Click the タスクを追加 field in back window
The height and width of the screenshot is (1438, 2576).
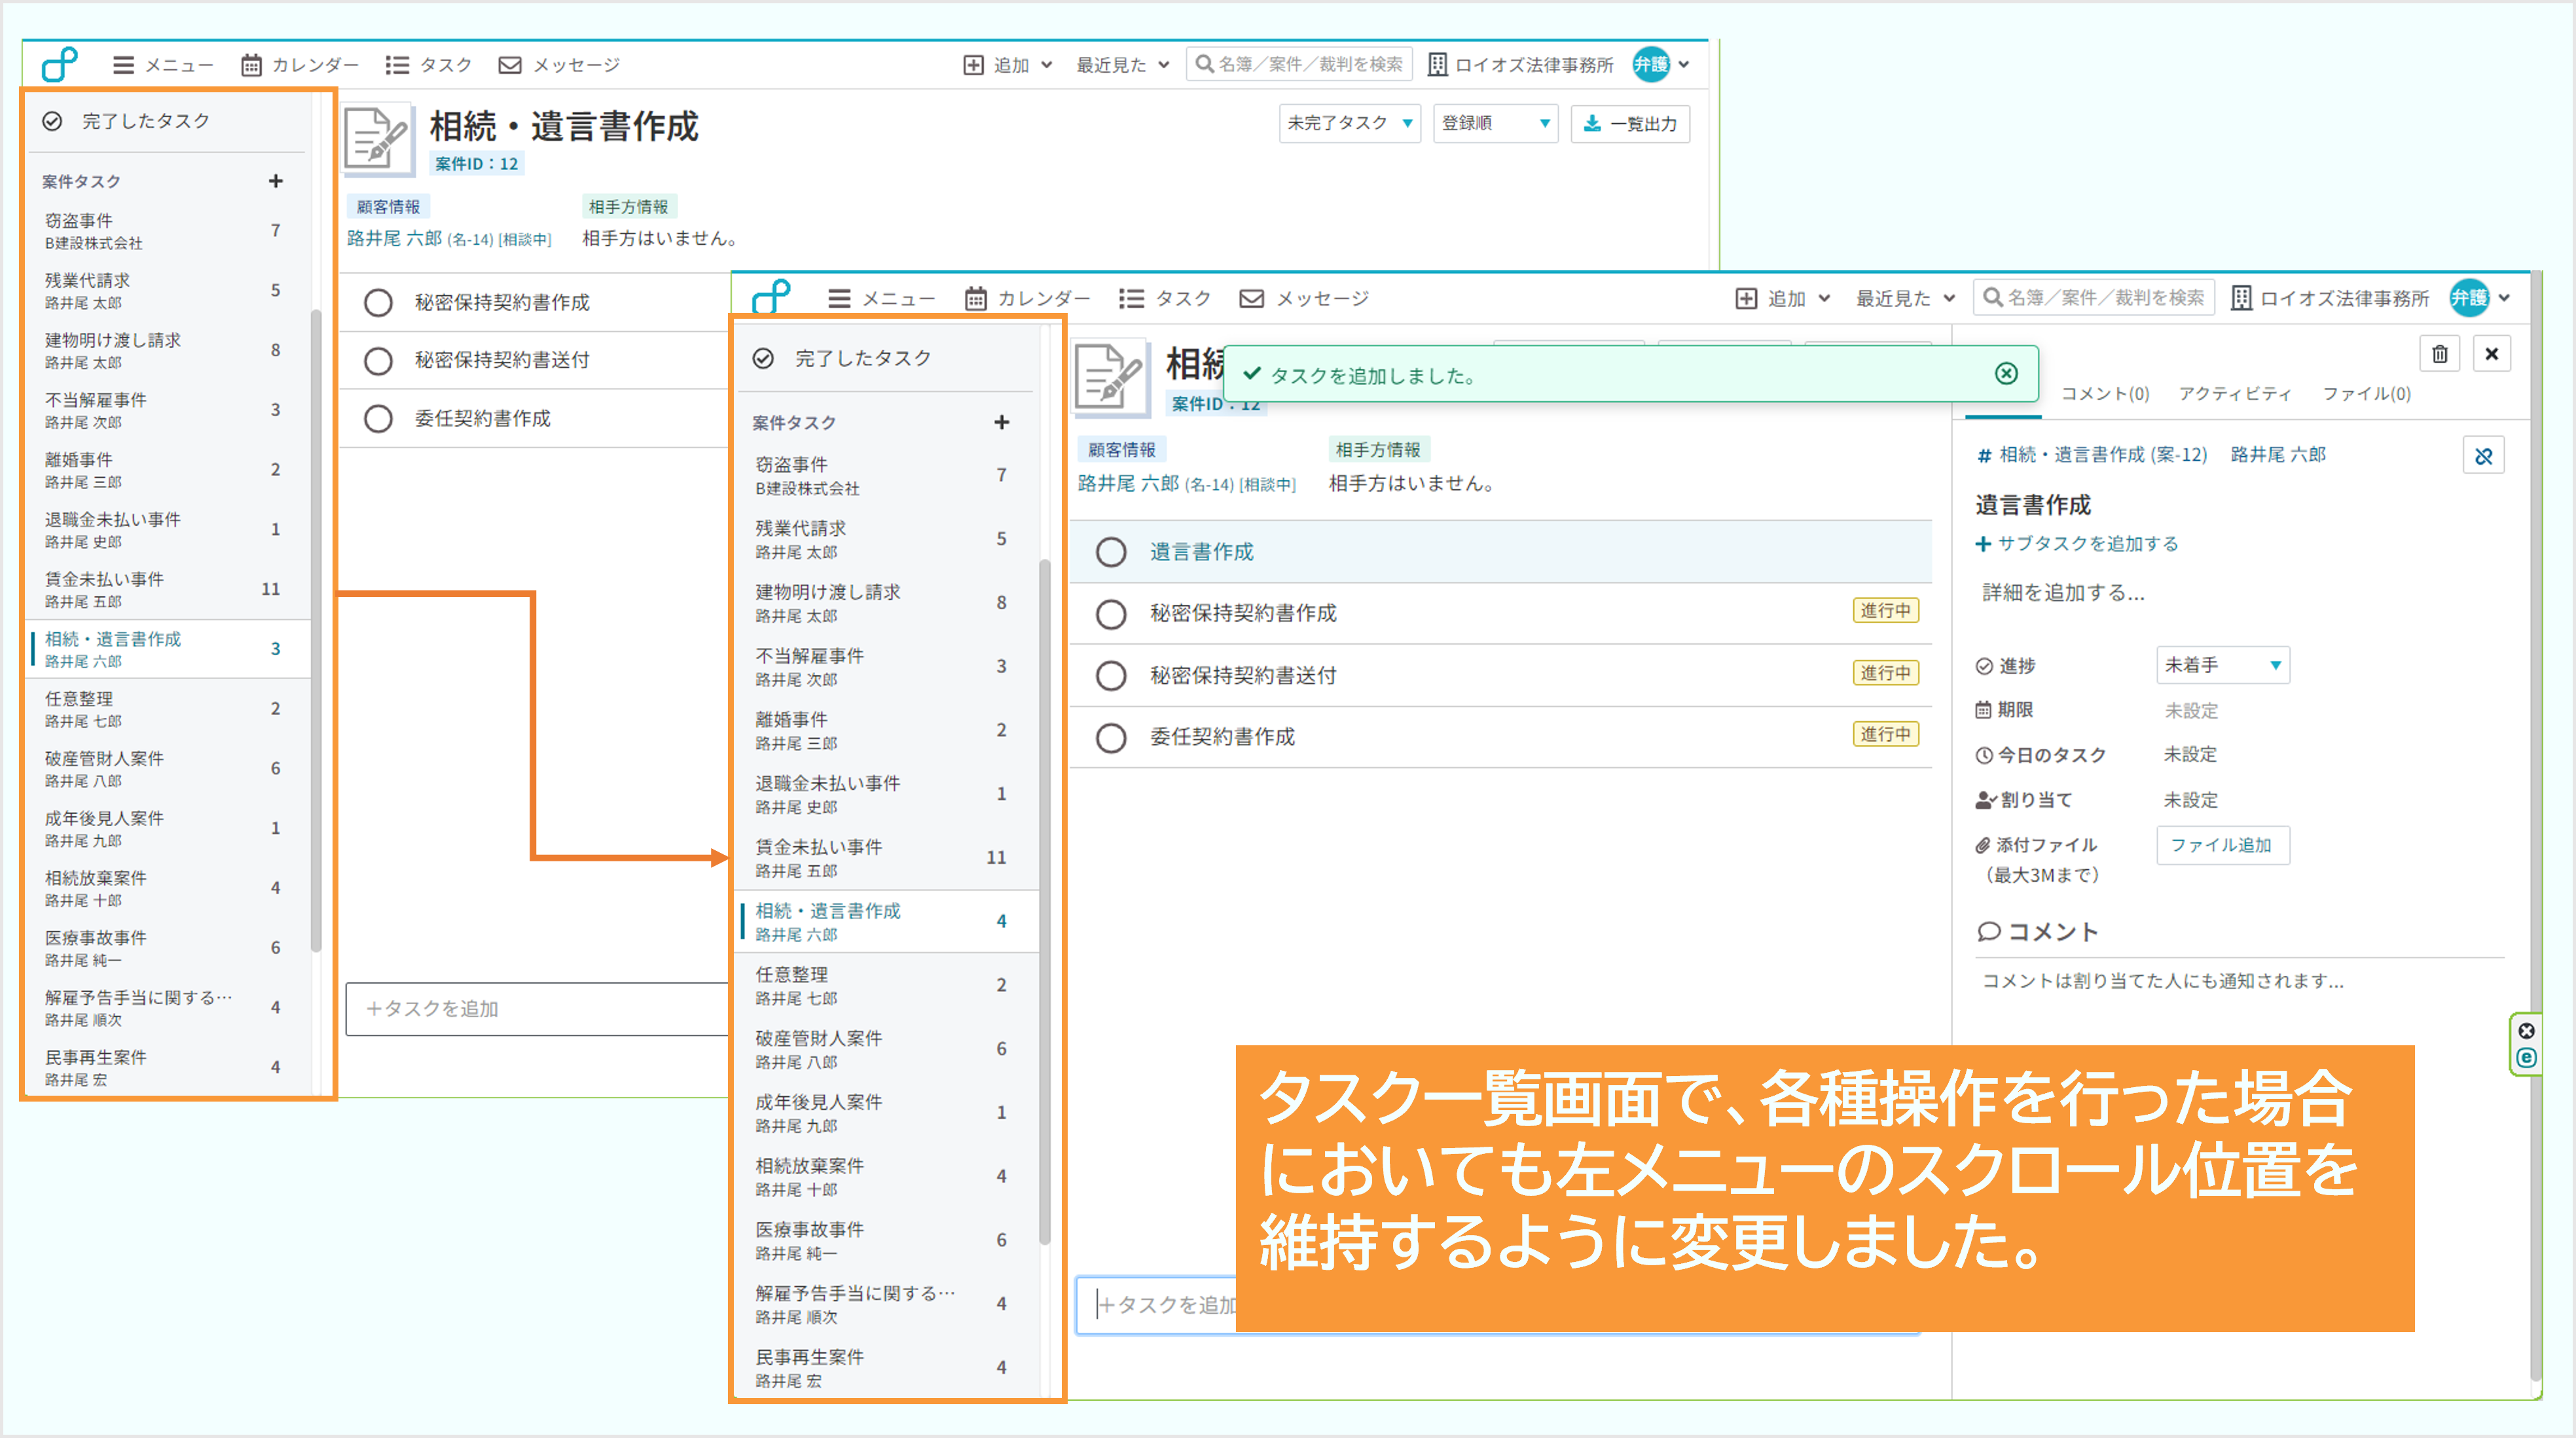point(536,1009)
